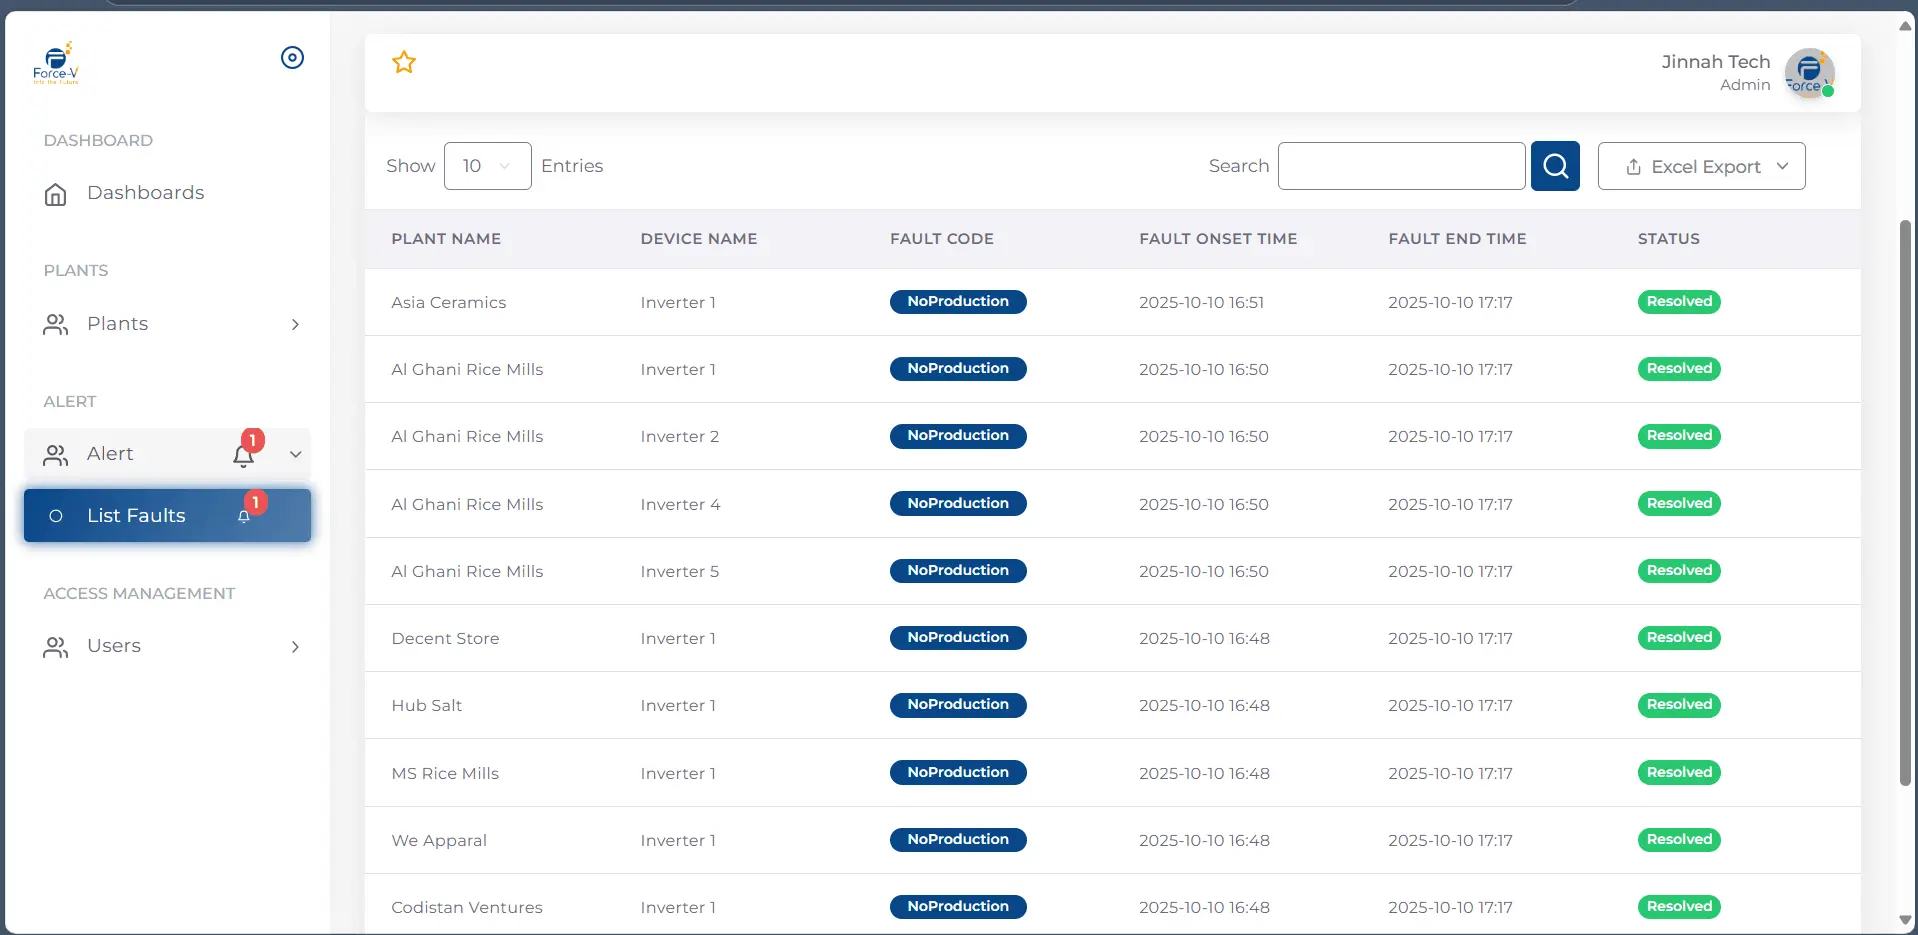Open the Jinnah Tech profile avatar
This screenshot has width=1918, height=935.
1809,73
